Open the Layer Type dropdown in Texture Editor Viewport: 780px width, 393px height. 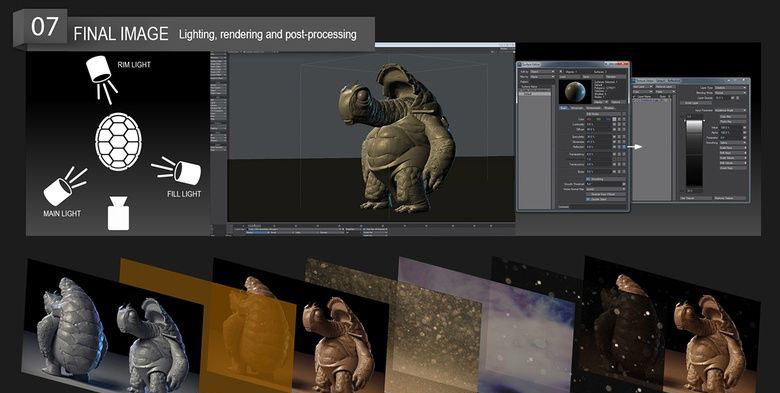(x=730, y=88)
